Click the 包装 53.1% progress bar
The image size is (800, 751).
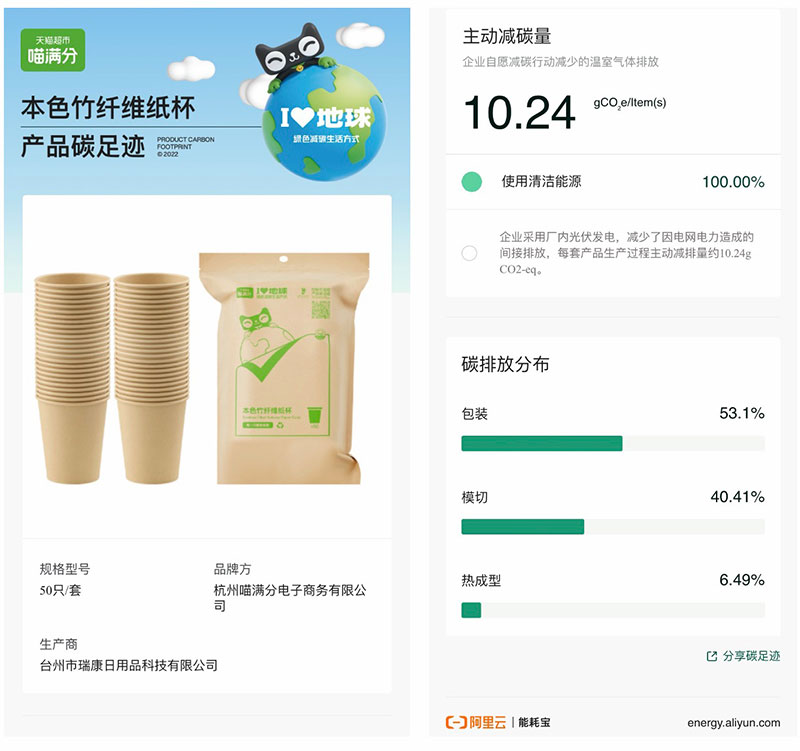click(x=613, y=443)
